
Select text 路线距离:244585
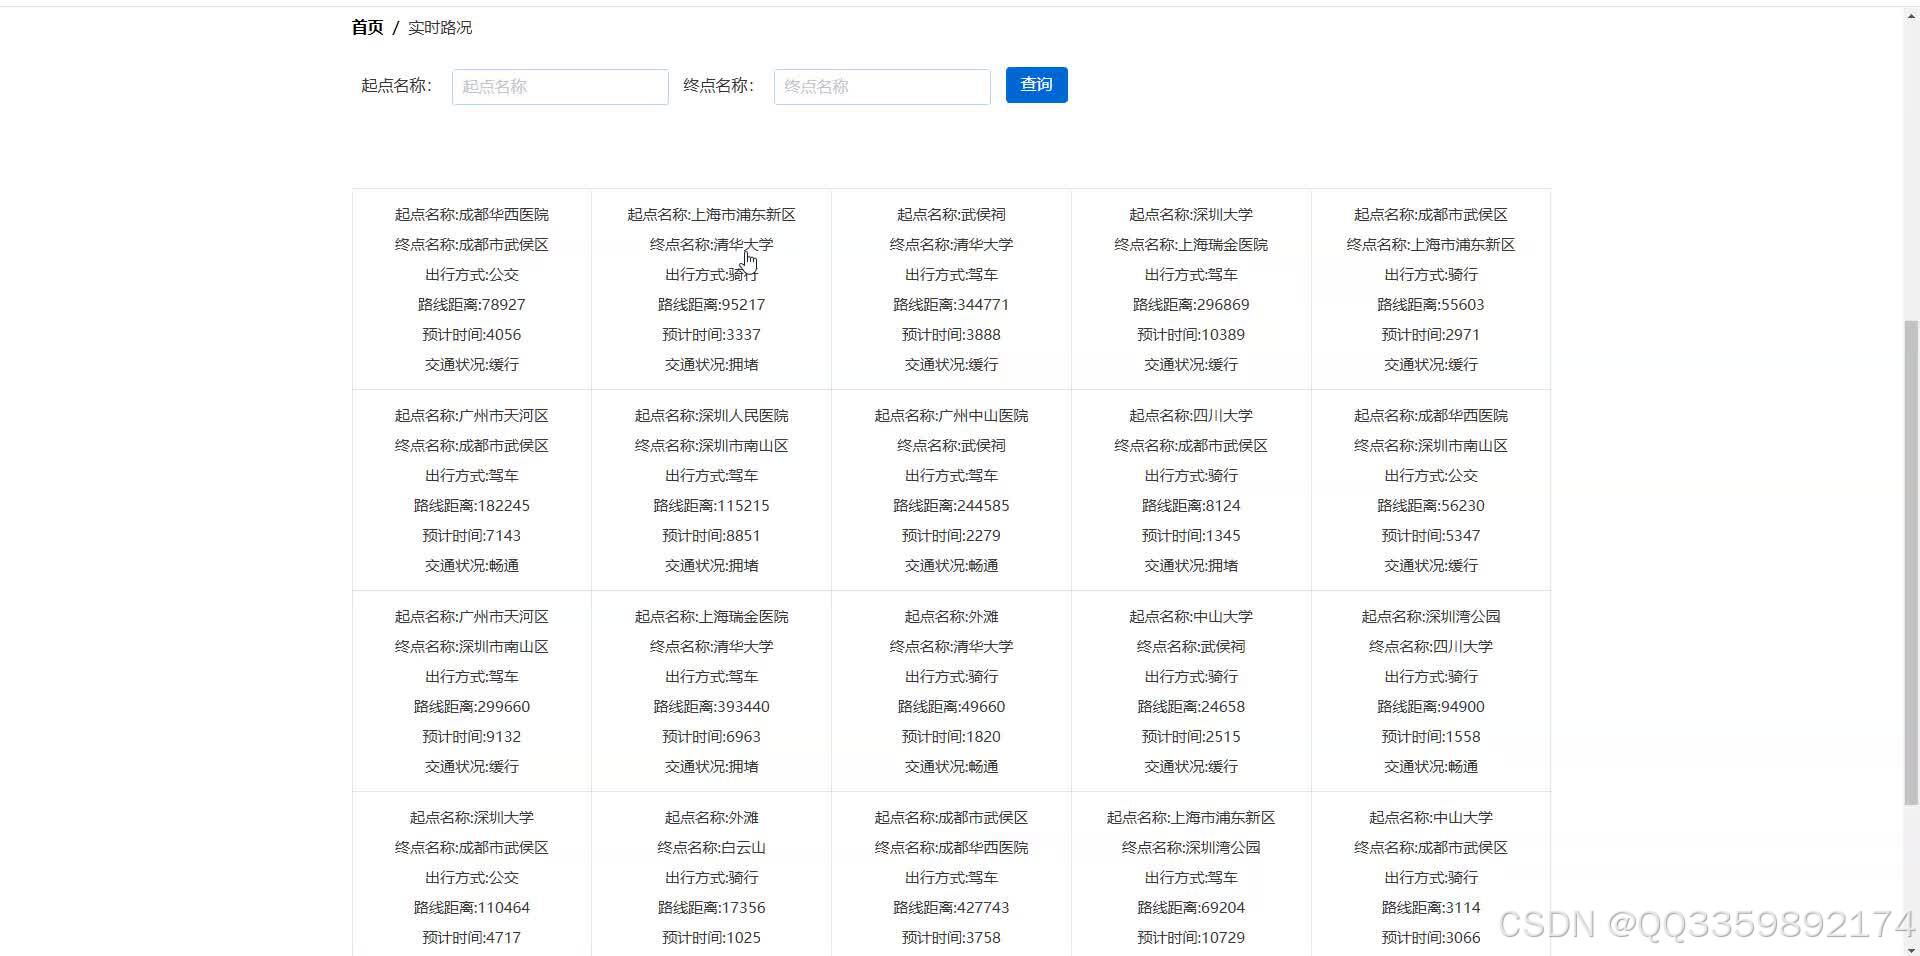coord(952,506)
